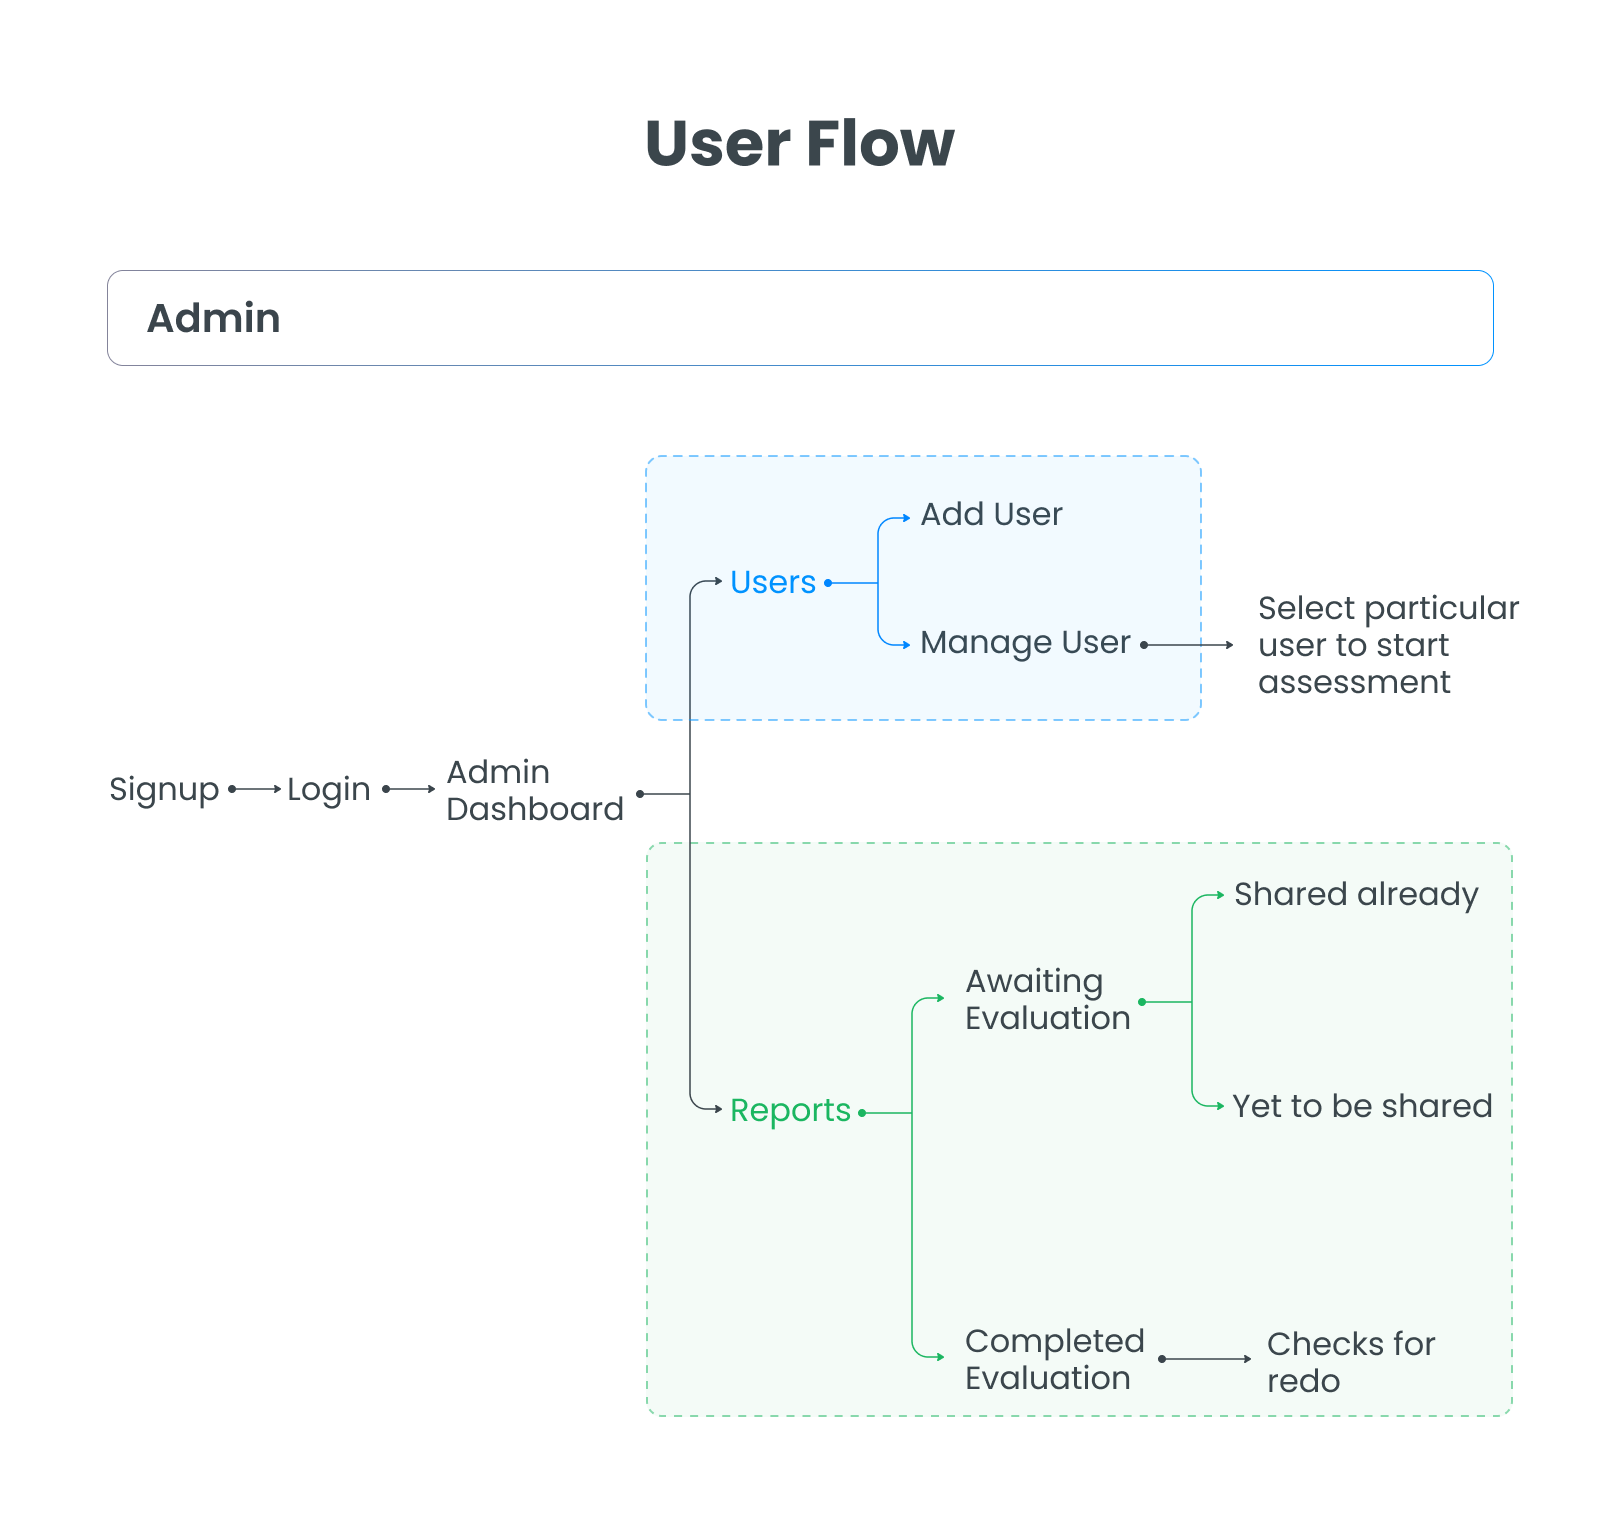Screen dimensions: 1600x1532
Task: Click the connector dot beside Reports
Action: click(862, 1112)
